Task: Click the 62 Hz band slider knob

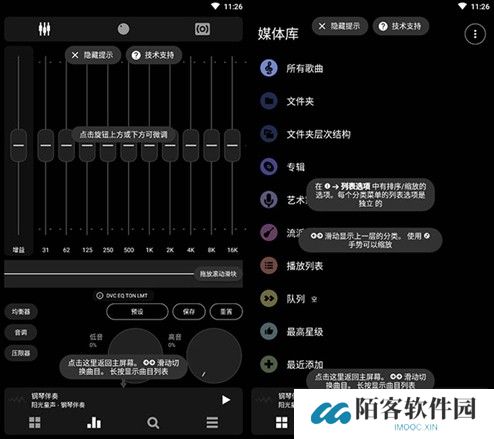Action: coord(66,145)
